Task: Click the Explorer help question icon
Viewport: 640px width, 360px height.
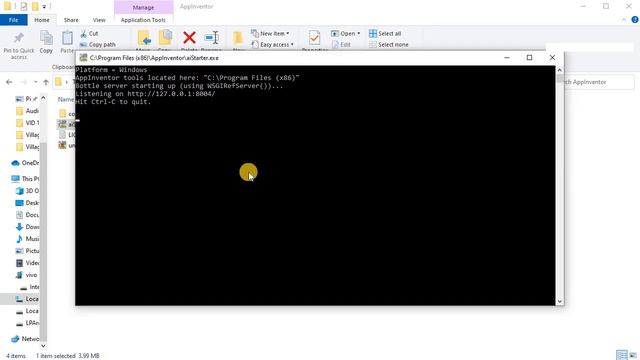Action: coord(635,20)
